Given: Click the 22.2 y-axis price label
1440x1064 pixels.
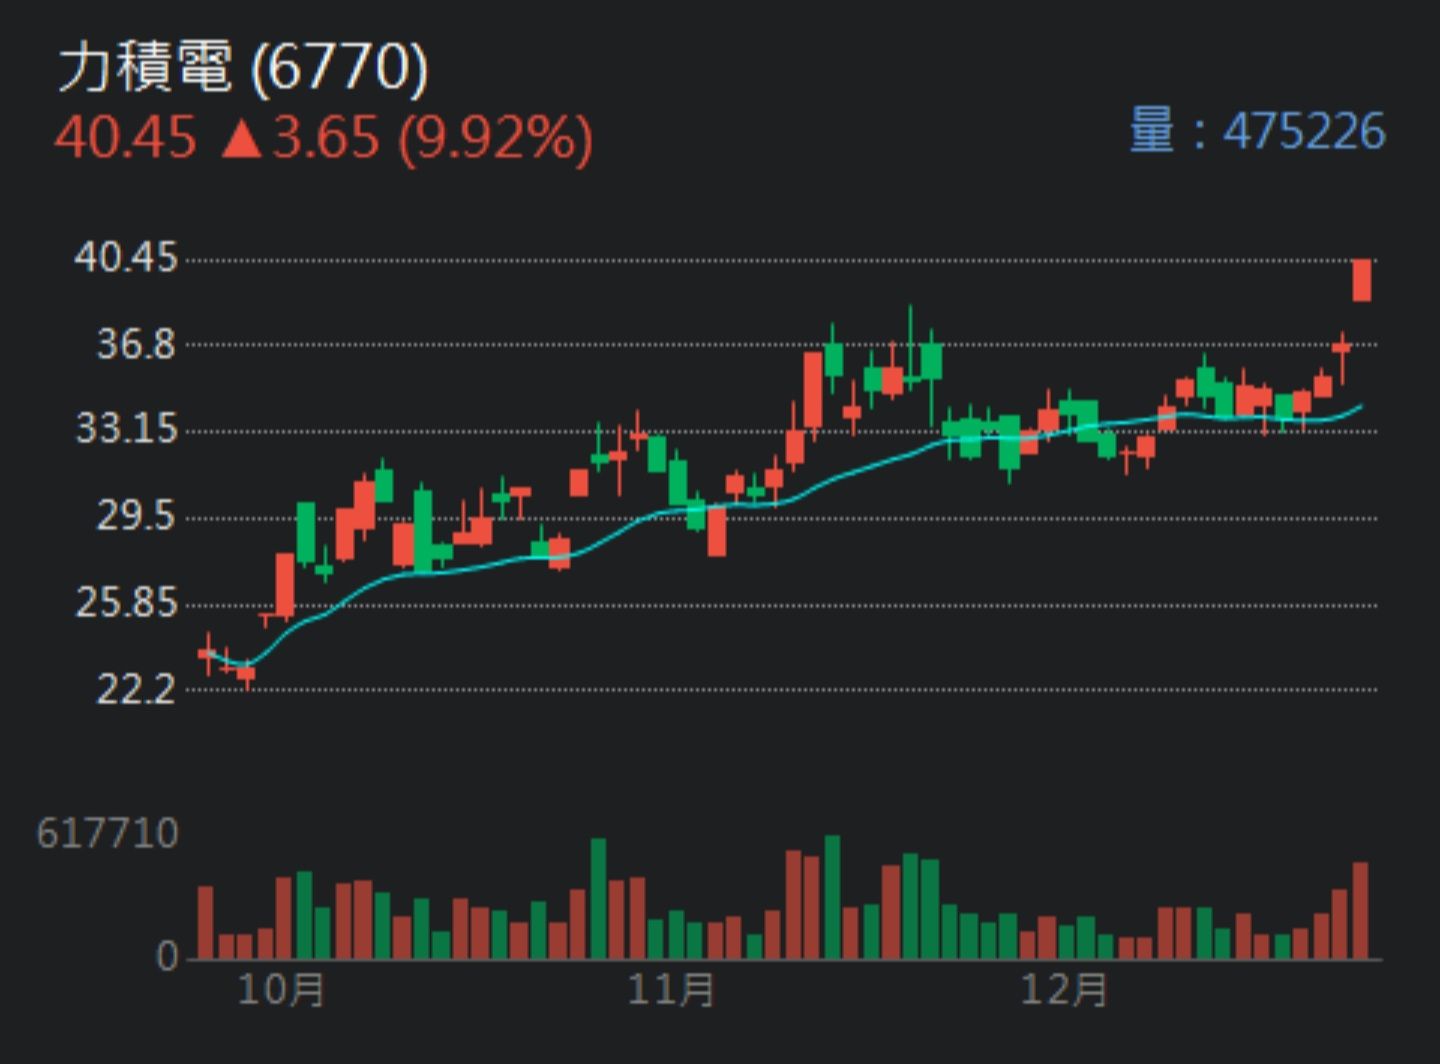Looking at the screenshot, I should [136, 689].
